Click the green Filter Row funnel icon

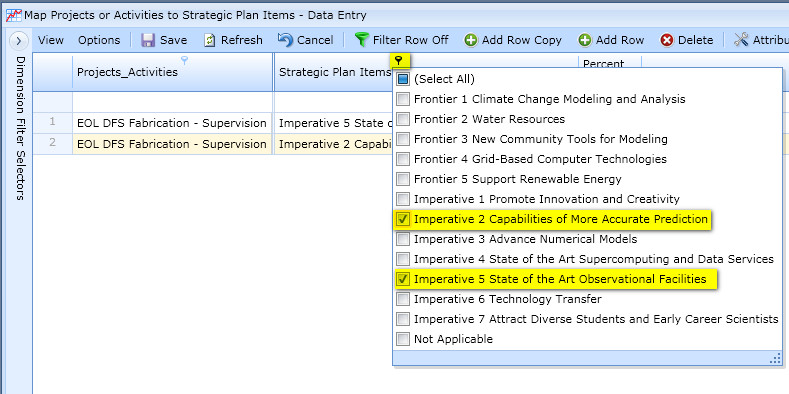[x=361, y=40]
